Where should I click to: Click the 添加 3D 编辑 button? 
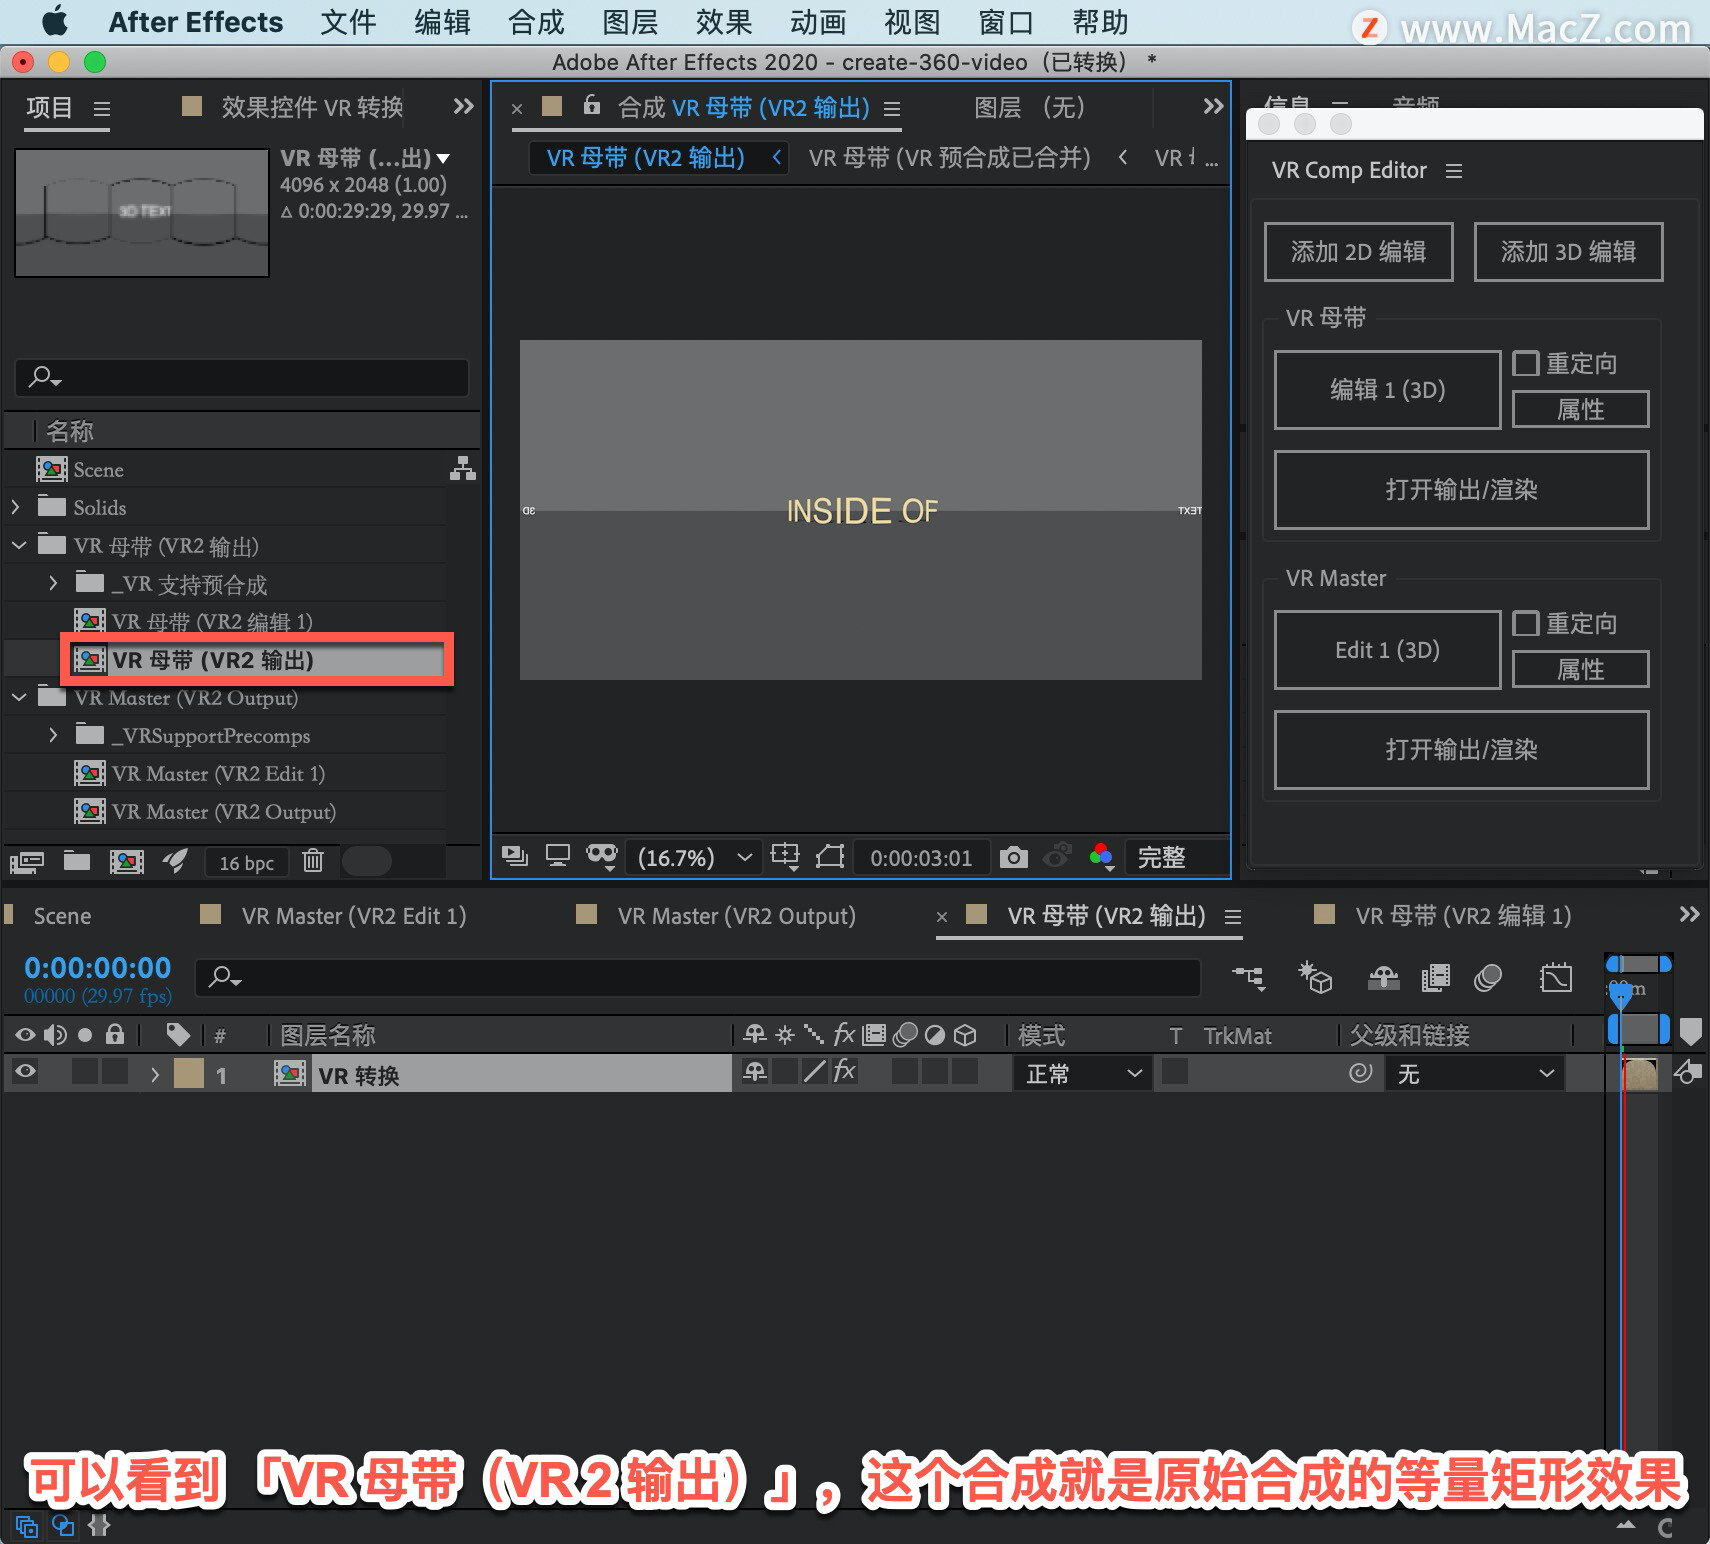point(1568,252)
